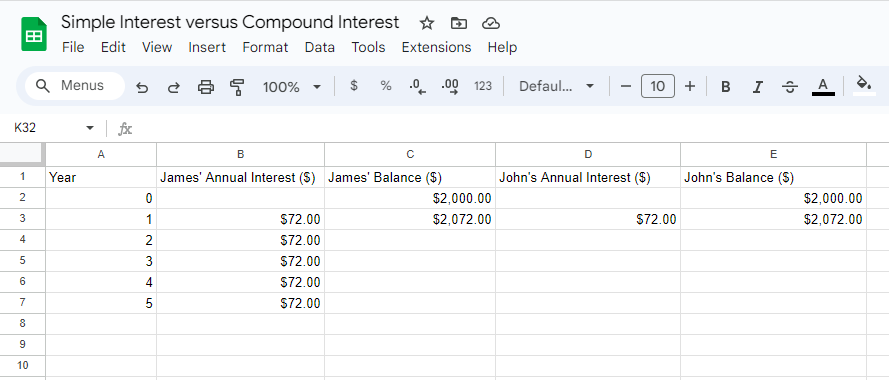
Task: Open the Extensions menu
Action: (437, 47)
